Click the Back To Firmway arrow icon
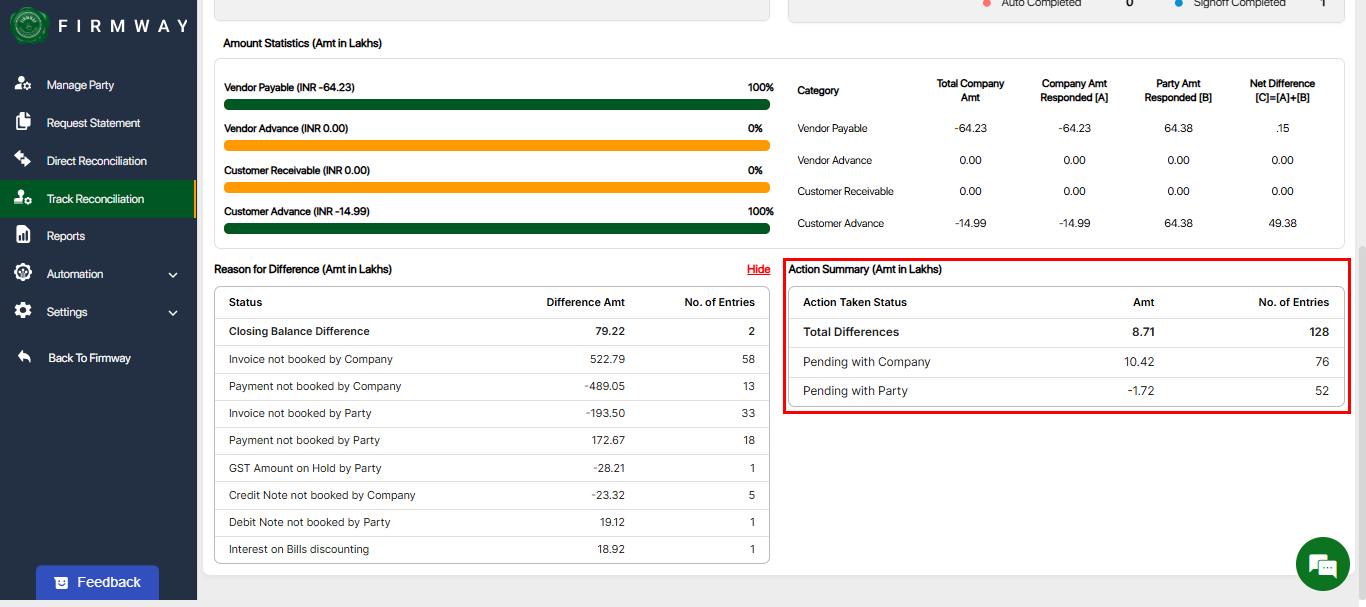 [25, 357]
